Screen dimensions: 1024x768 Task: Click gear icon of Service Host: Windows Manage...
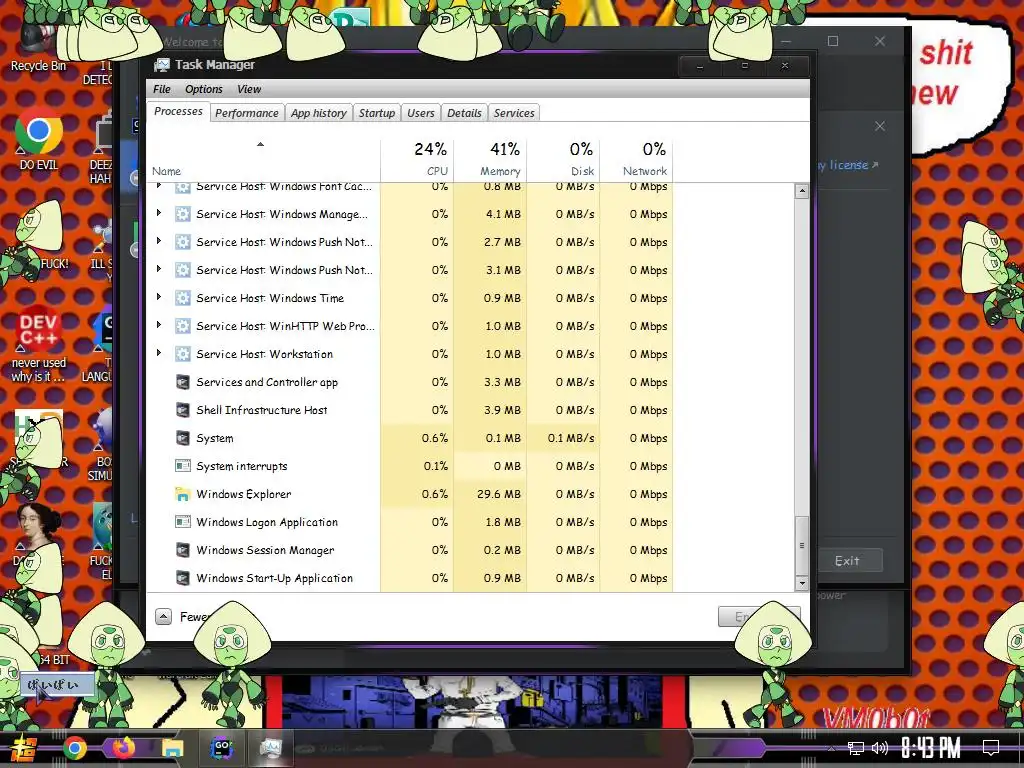point(183,214)
